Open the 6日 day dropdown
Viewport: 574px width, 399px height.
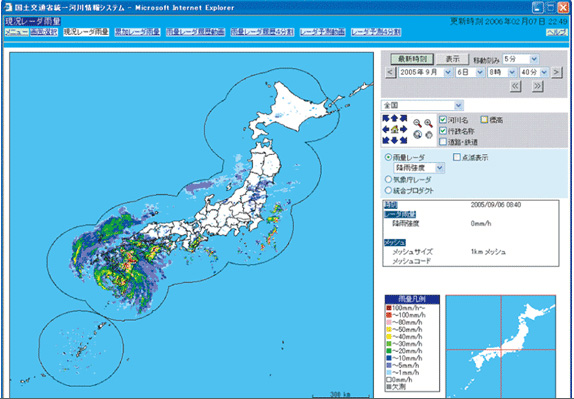tap(470, 72)
